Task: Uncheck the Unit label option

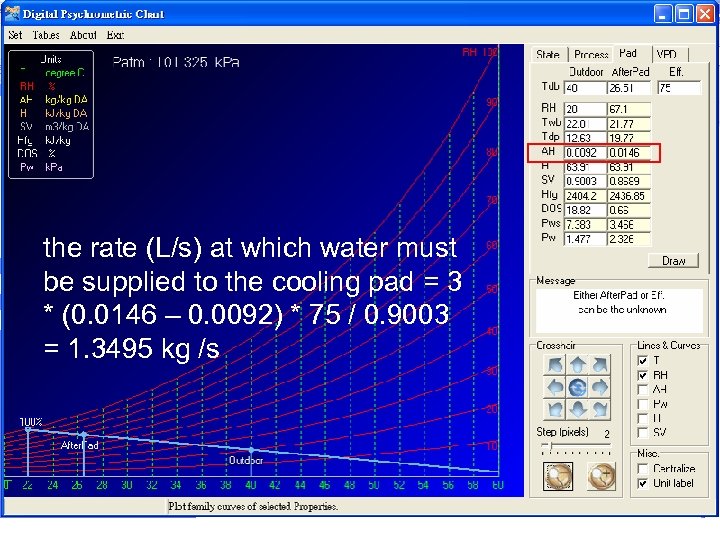Action: coord(643,483)
